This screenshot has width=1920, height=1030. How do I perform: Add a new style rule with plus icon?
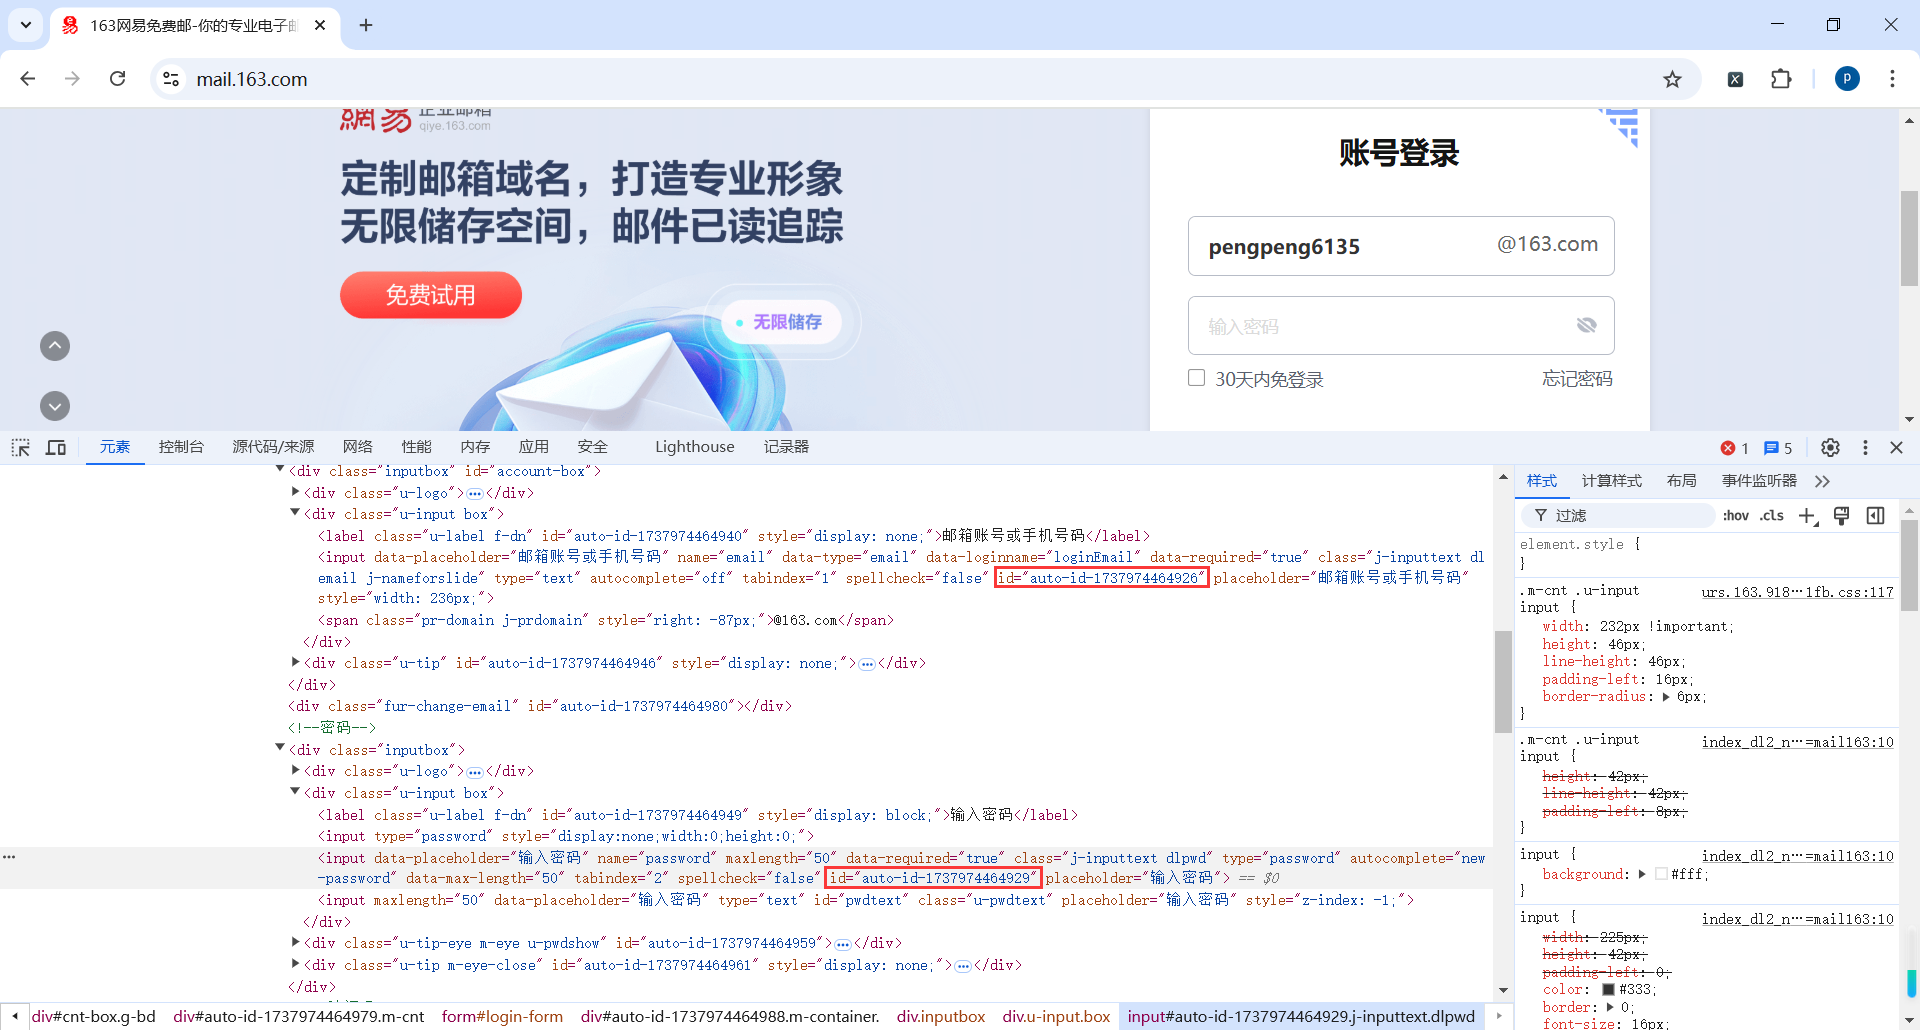[x=1808, y=516]
